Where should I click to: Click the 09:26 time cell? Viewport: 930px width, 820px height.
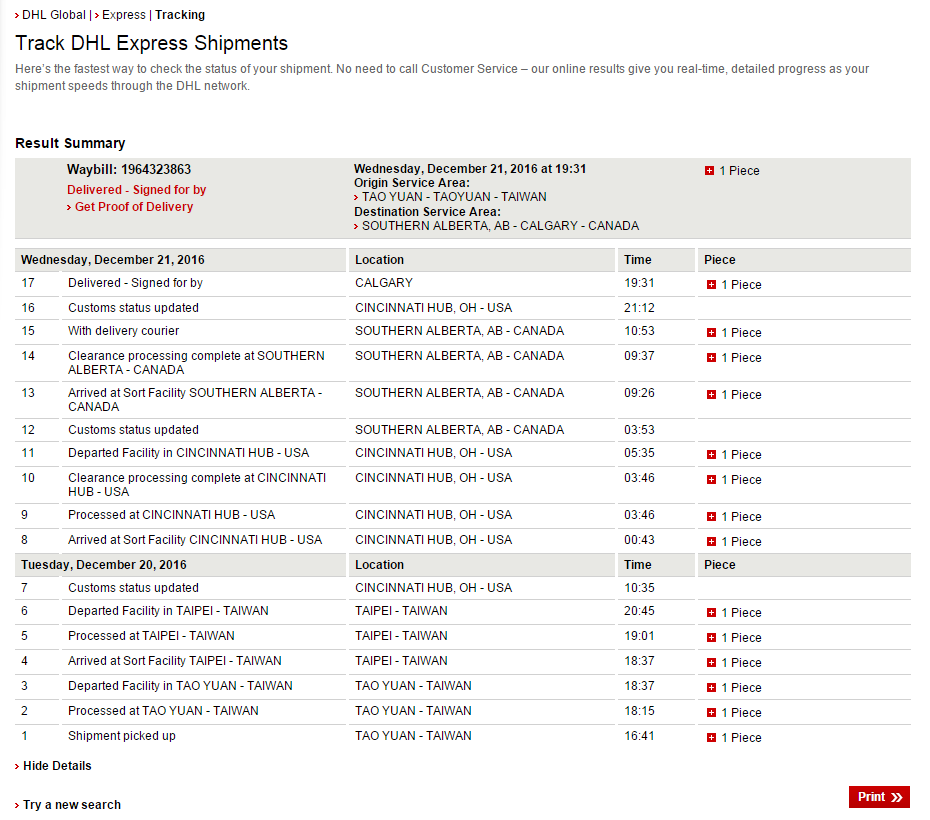click(x=639, y=393)
